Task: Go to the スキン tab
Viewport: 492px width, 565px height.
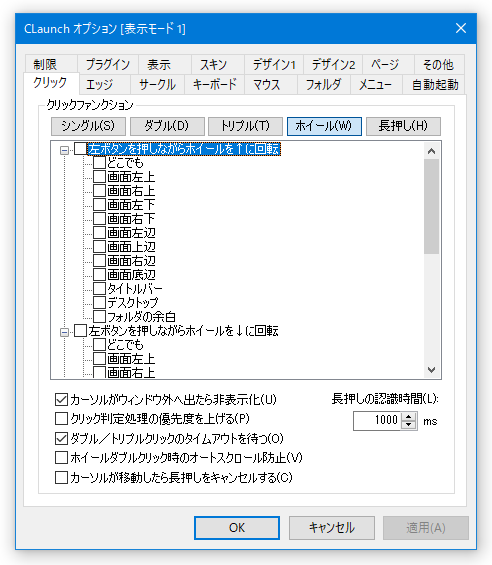Action: tap(218, 65)
